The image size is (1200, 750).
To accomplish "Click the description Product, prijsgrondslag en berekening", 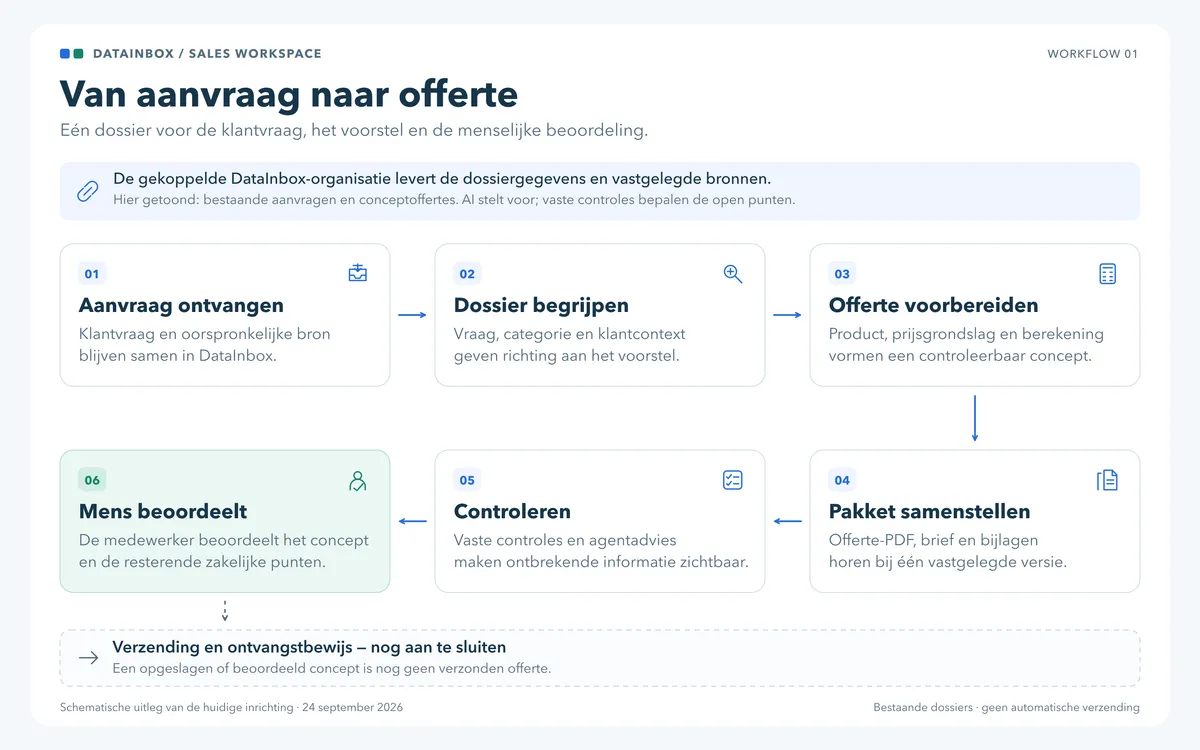I will point(966,344).
